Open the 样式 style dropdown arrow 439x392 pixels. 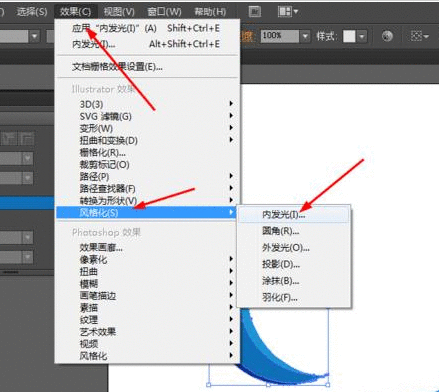(x=362, y=36)
